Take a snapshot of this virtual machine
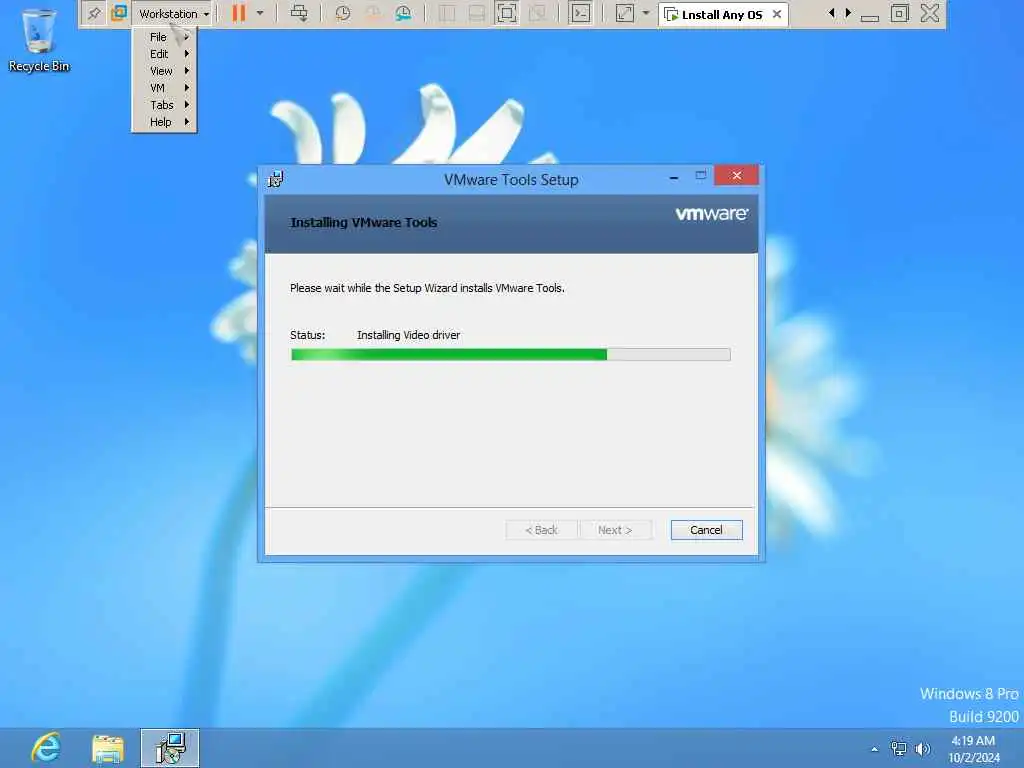The image size is (1024, 768). pyautogui.click(x=342, y=13)
